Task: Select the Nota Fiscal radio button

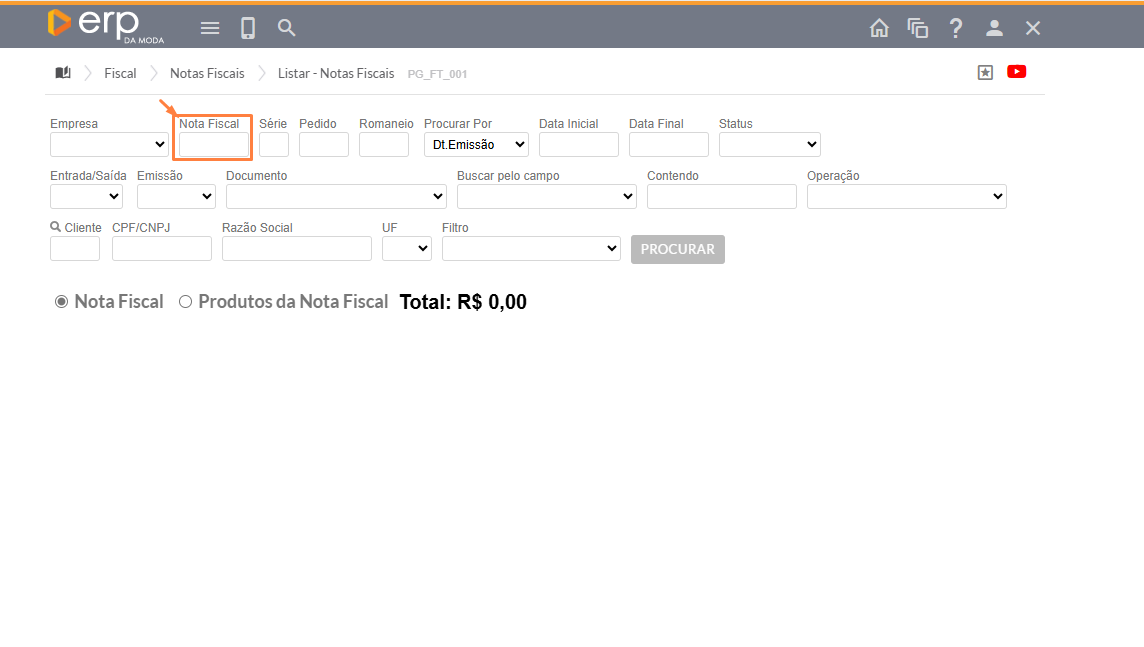Action: pyautogui.click(x=62, y=302)
